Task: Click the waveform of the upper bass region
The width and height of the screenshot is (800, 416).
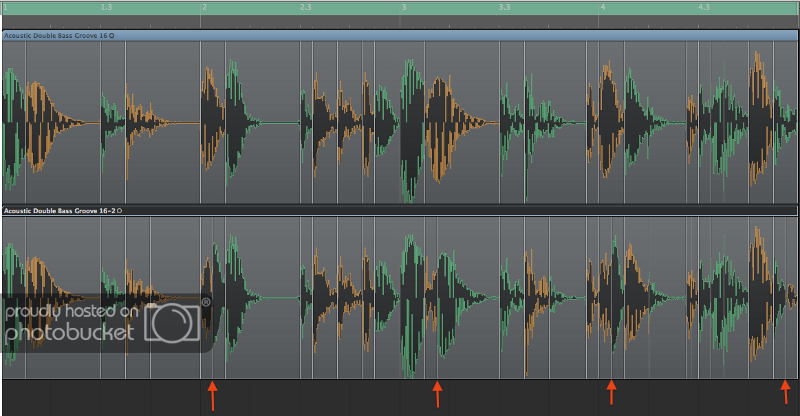Action: (399, 123)
